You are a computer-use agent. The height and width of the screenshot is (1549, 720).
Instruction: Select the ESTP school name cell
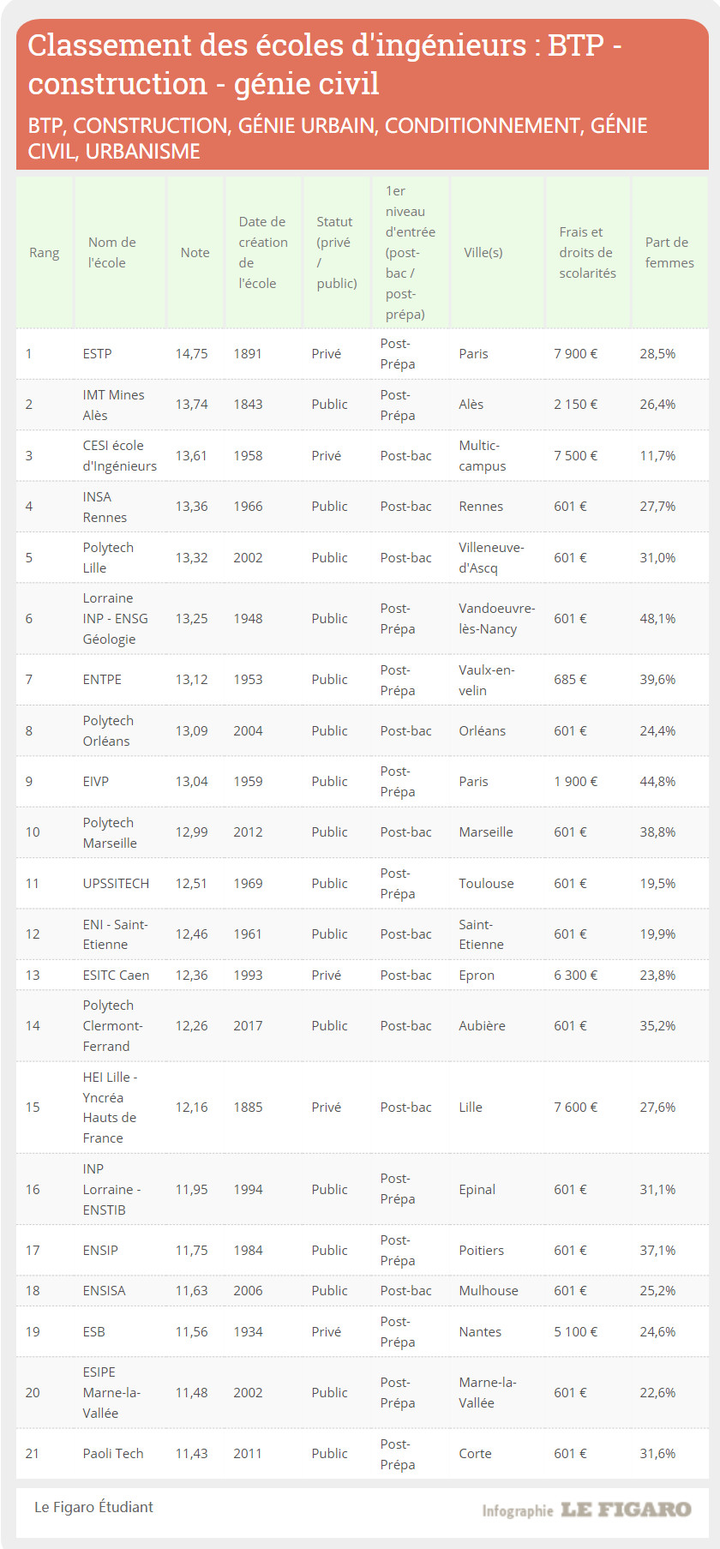click(98, 354)
